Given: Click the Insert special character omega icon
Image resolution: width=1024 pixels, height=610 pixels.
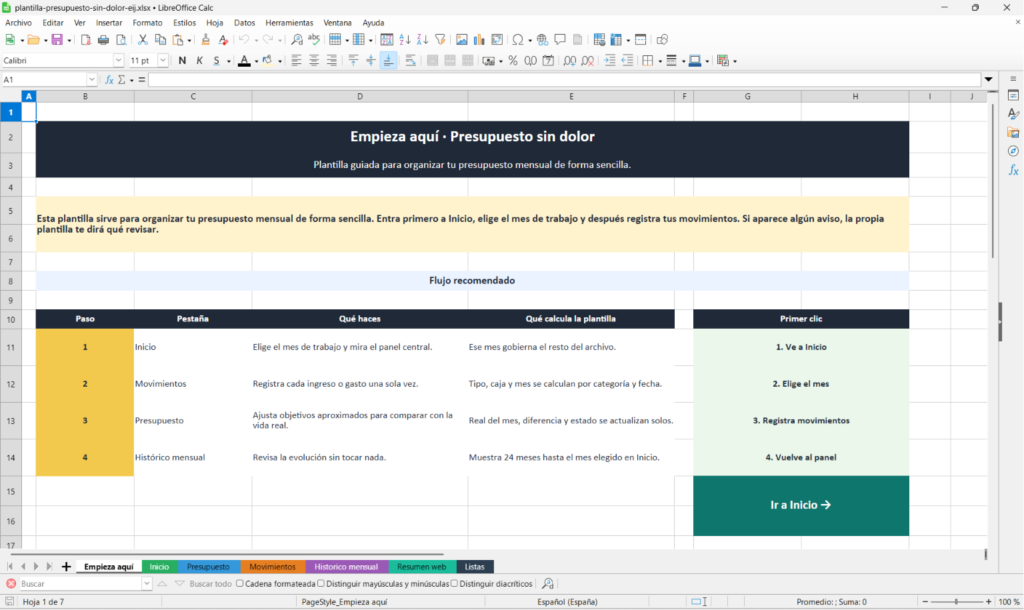Looking at the screenshot, I should tap(518, 40).
